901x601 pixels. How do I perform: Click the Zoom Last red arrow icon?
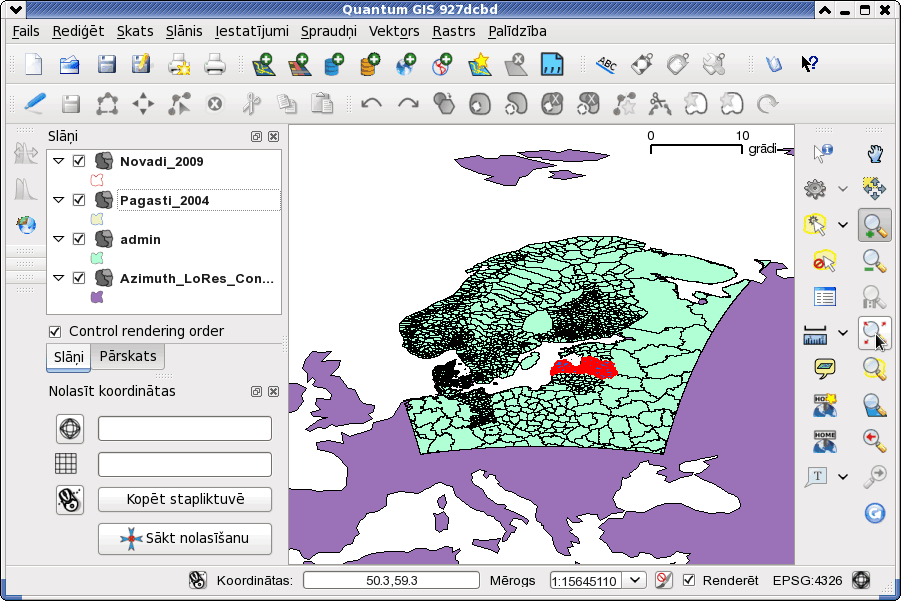tap(875, 440)
